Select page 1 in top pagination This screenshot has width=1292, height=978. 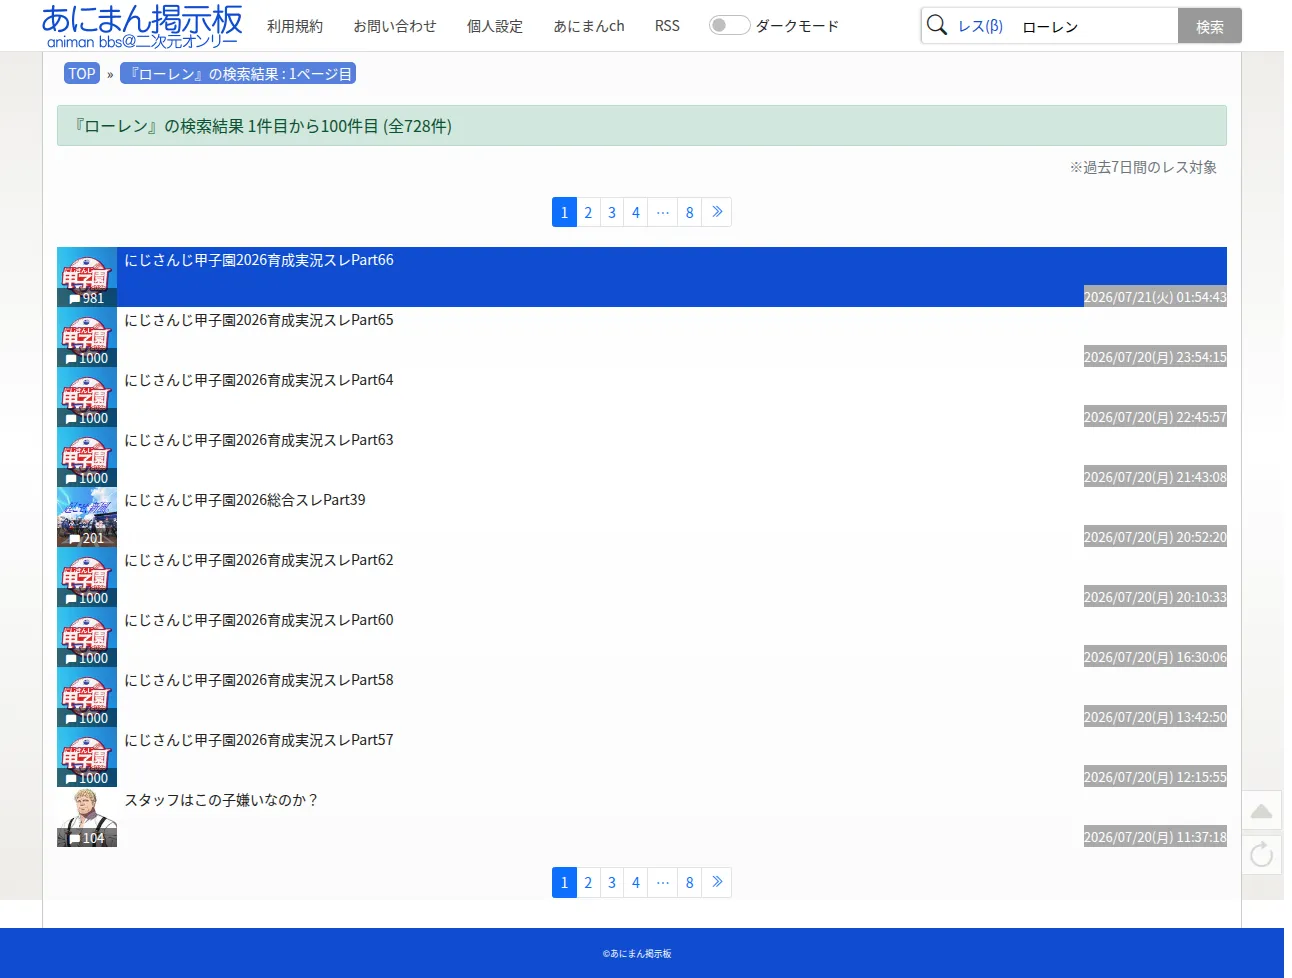click(x=564, y=212)
